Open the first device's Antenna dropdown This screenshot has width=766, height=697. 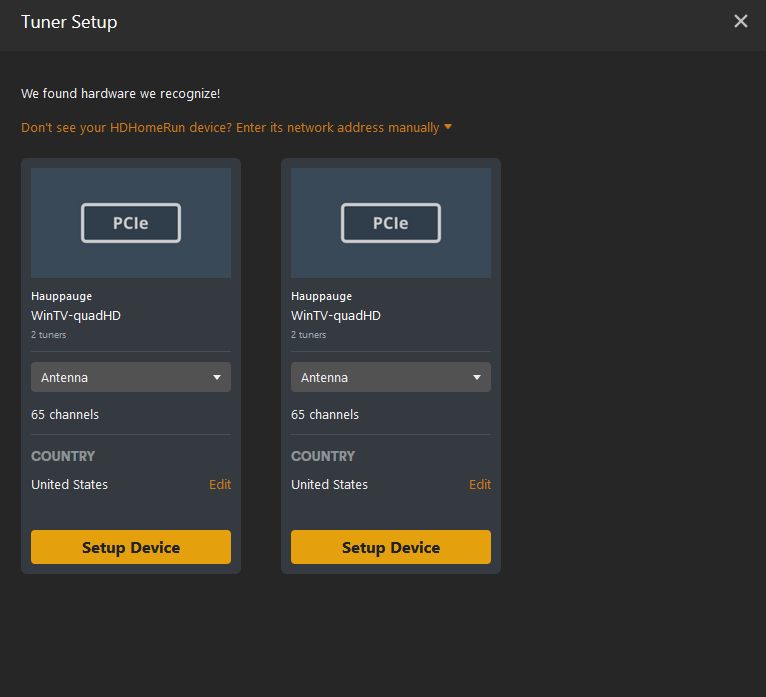[131, 378]
